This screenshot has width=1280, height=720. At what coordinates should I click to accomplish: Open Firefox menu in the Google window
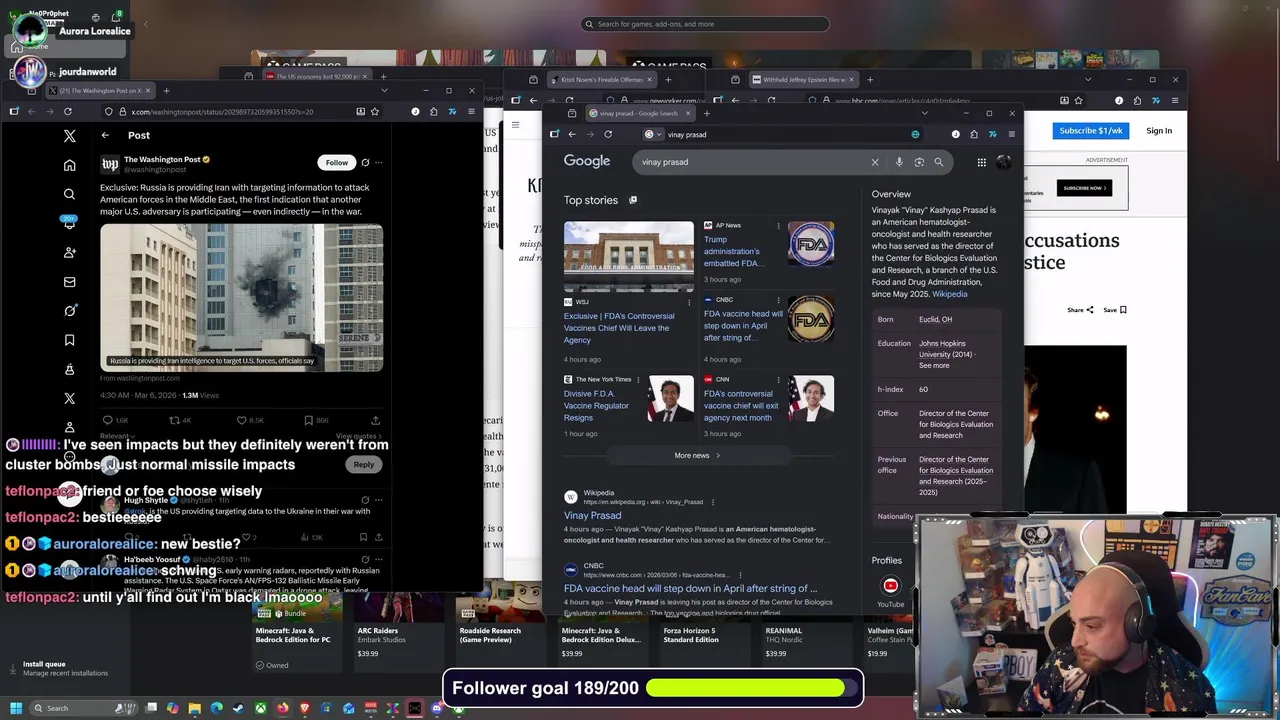click(1011, 134)
